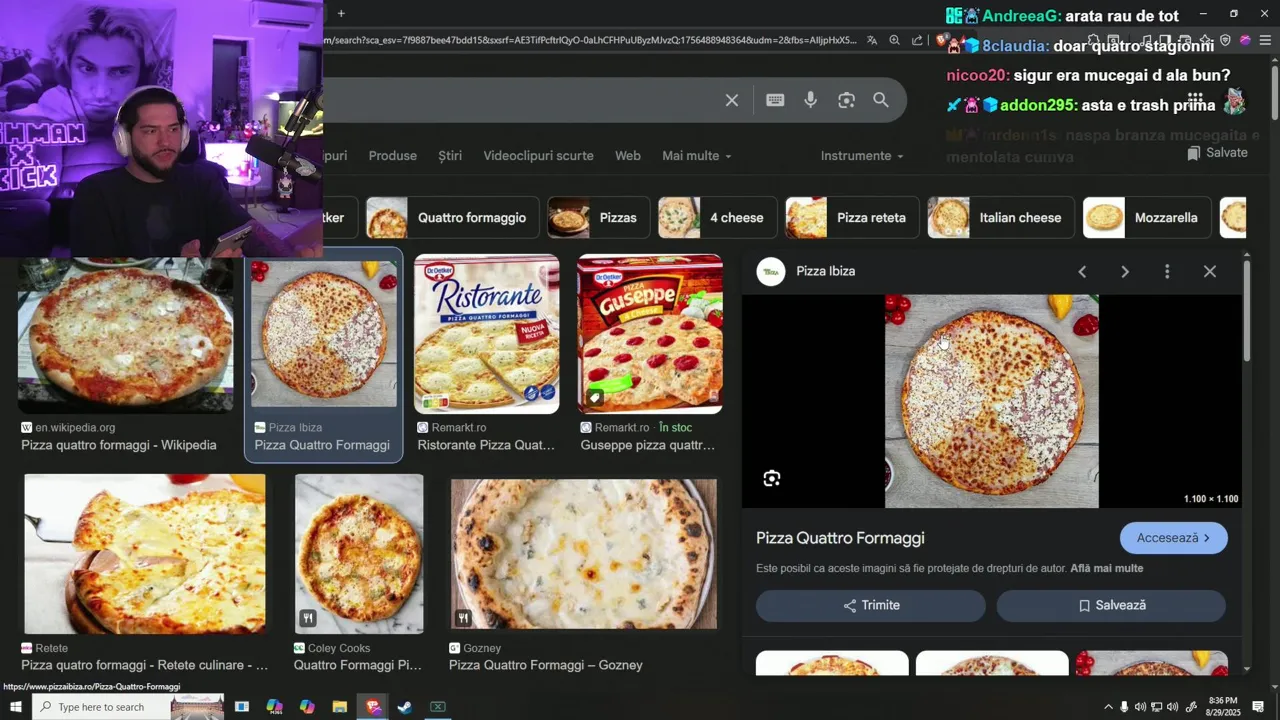Viewport: 1280px width, 720px height.
Task: Open the Coley Cooks pizza image
Action: coord(359,554)
